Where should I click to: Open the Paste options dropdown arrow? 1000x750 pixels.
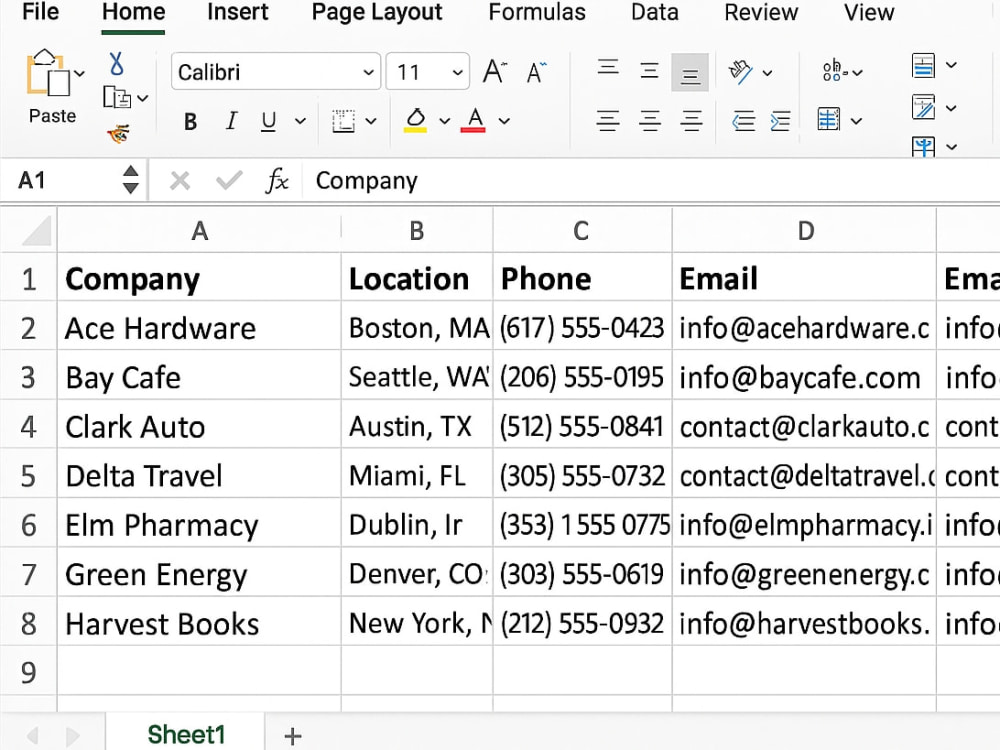pyautogui.click(x=80, y=74)
